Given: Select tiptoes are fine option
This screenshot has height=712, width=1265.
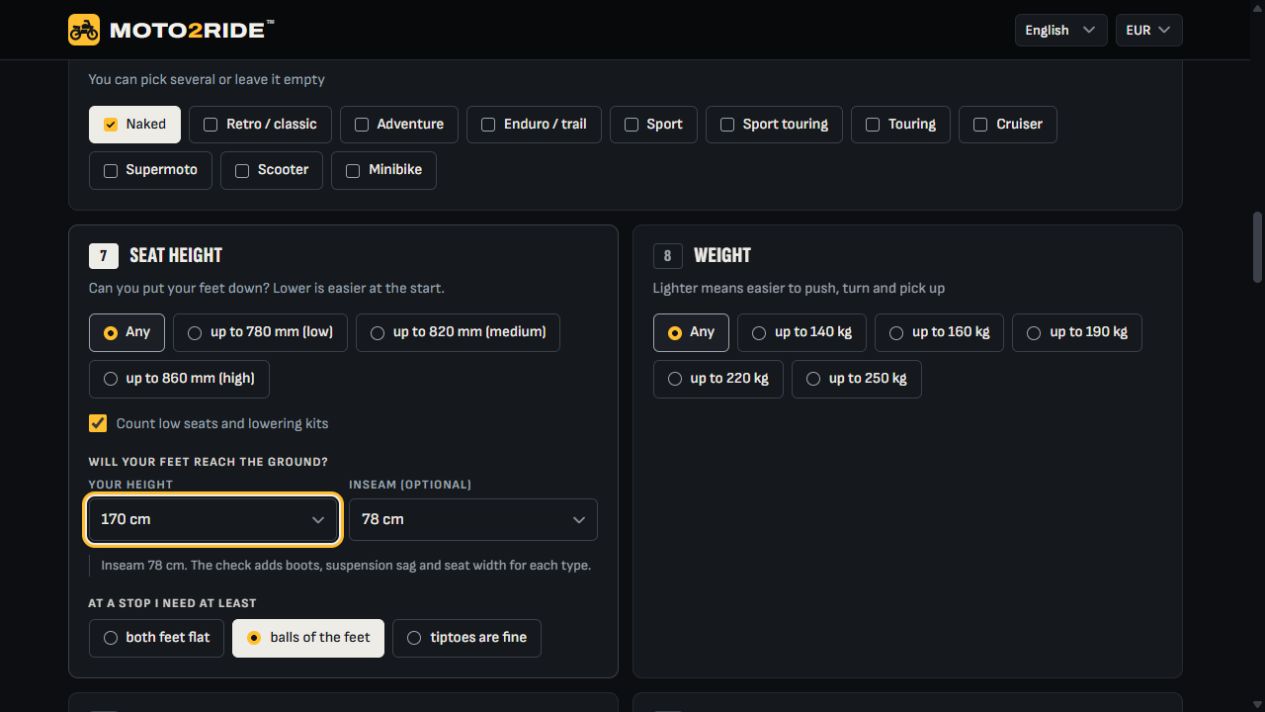Looking at the screenshot, I should [x=467, y=638].
